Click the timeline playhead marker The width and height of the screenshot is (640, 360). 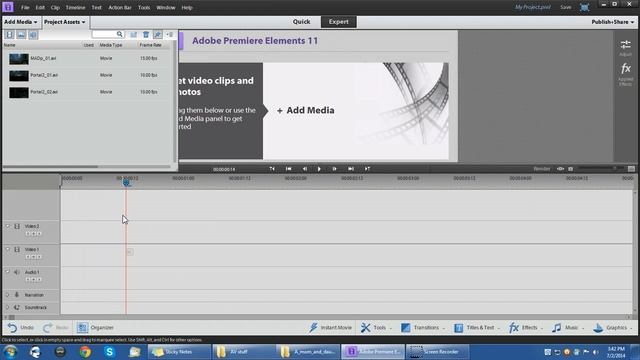[127, 182]
